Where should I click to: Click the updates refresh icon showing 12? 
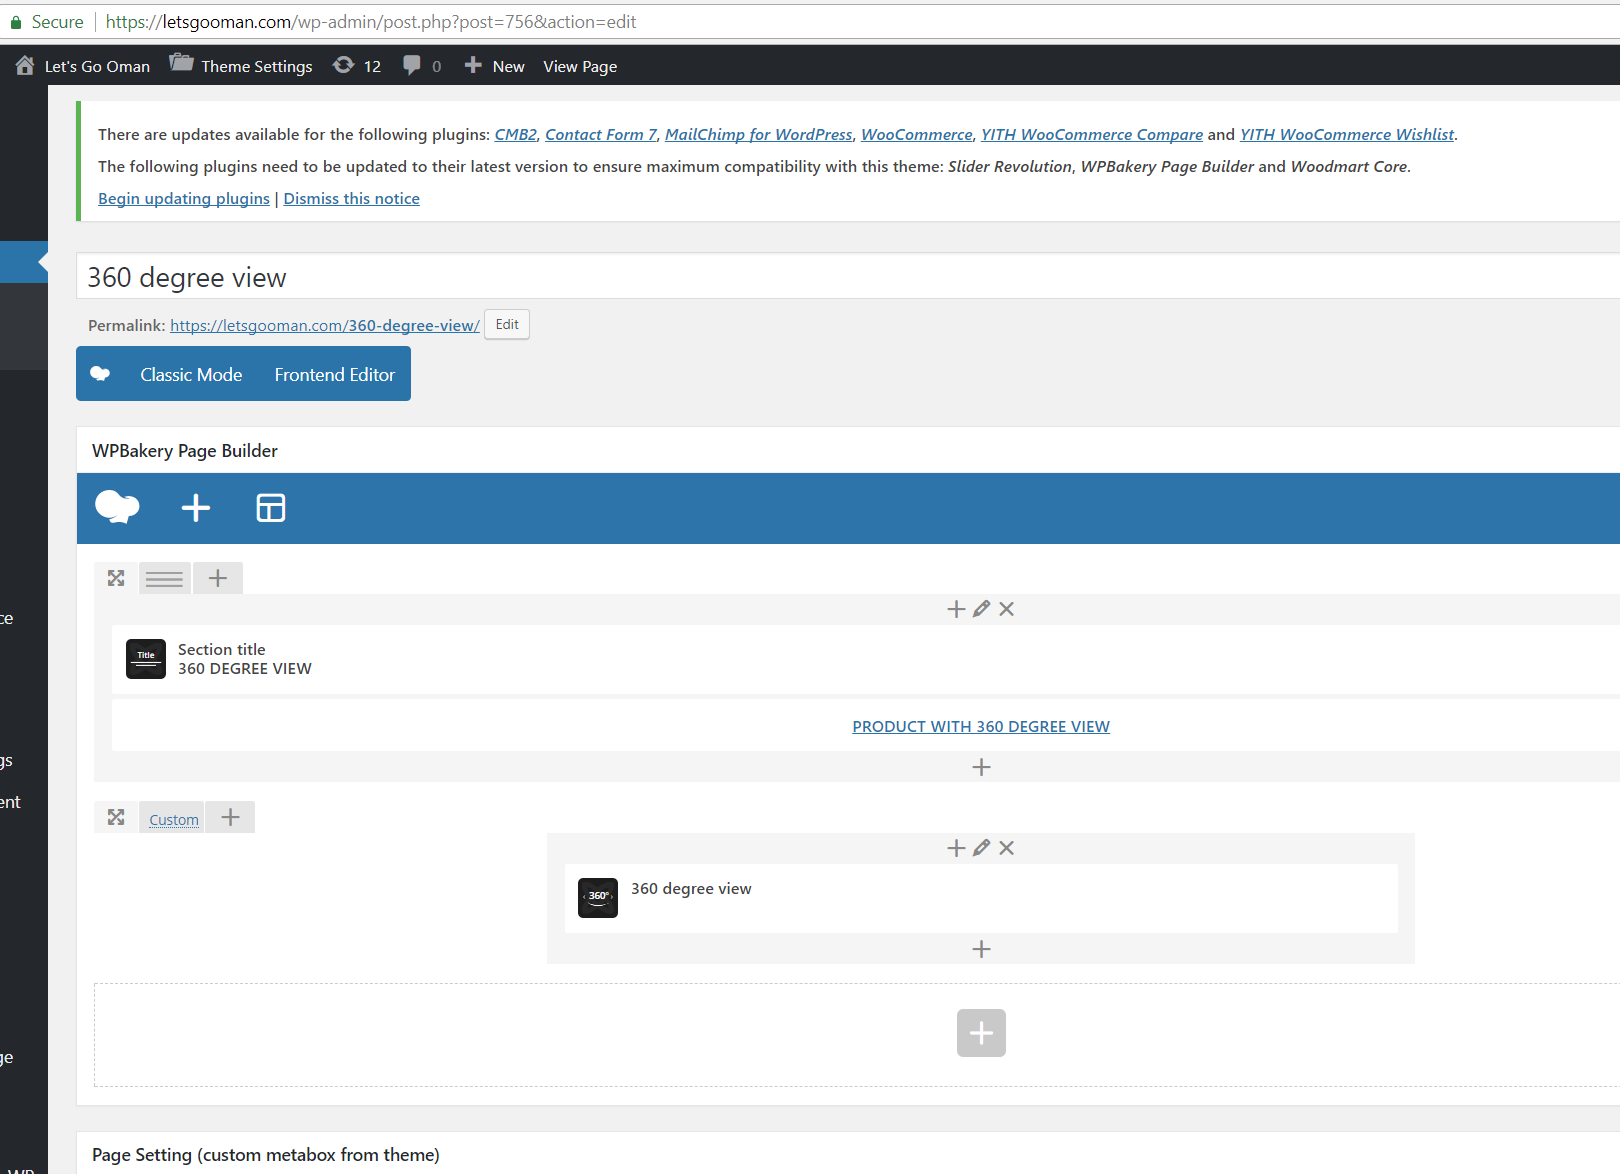343,65
